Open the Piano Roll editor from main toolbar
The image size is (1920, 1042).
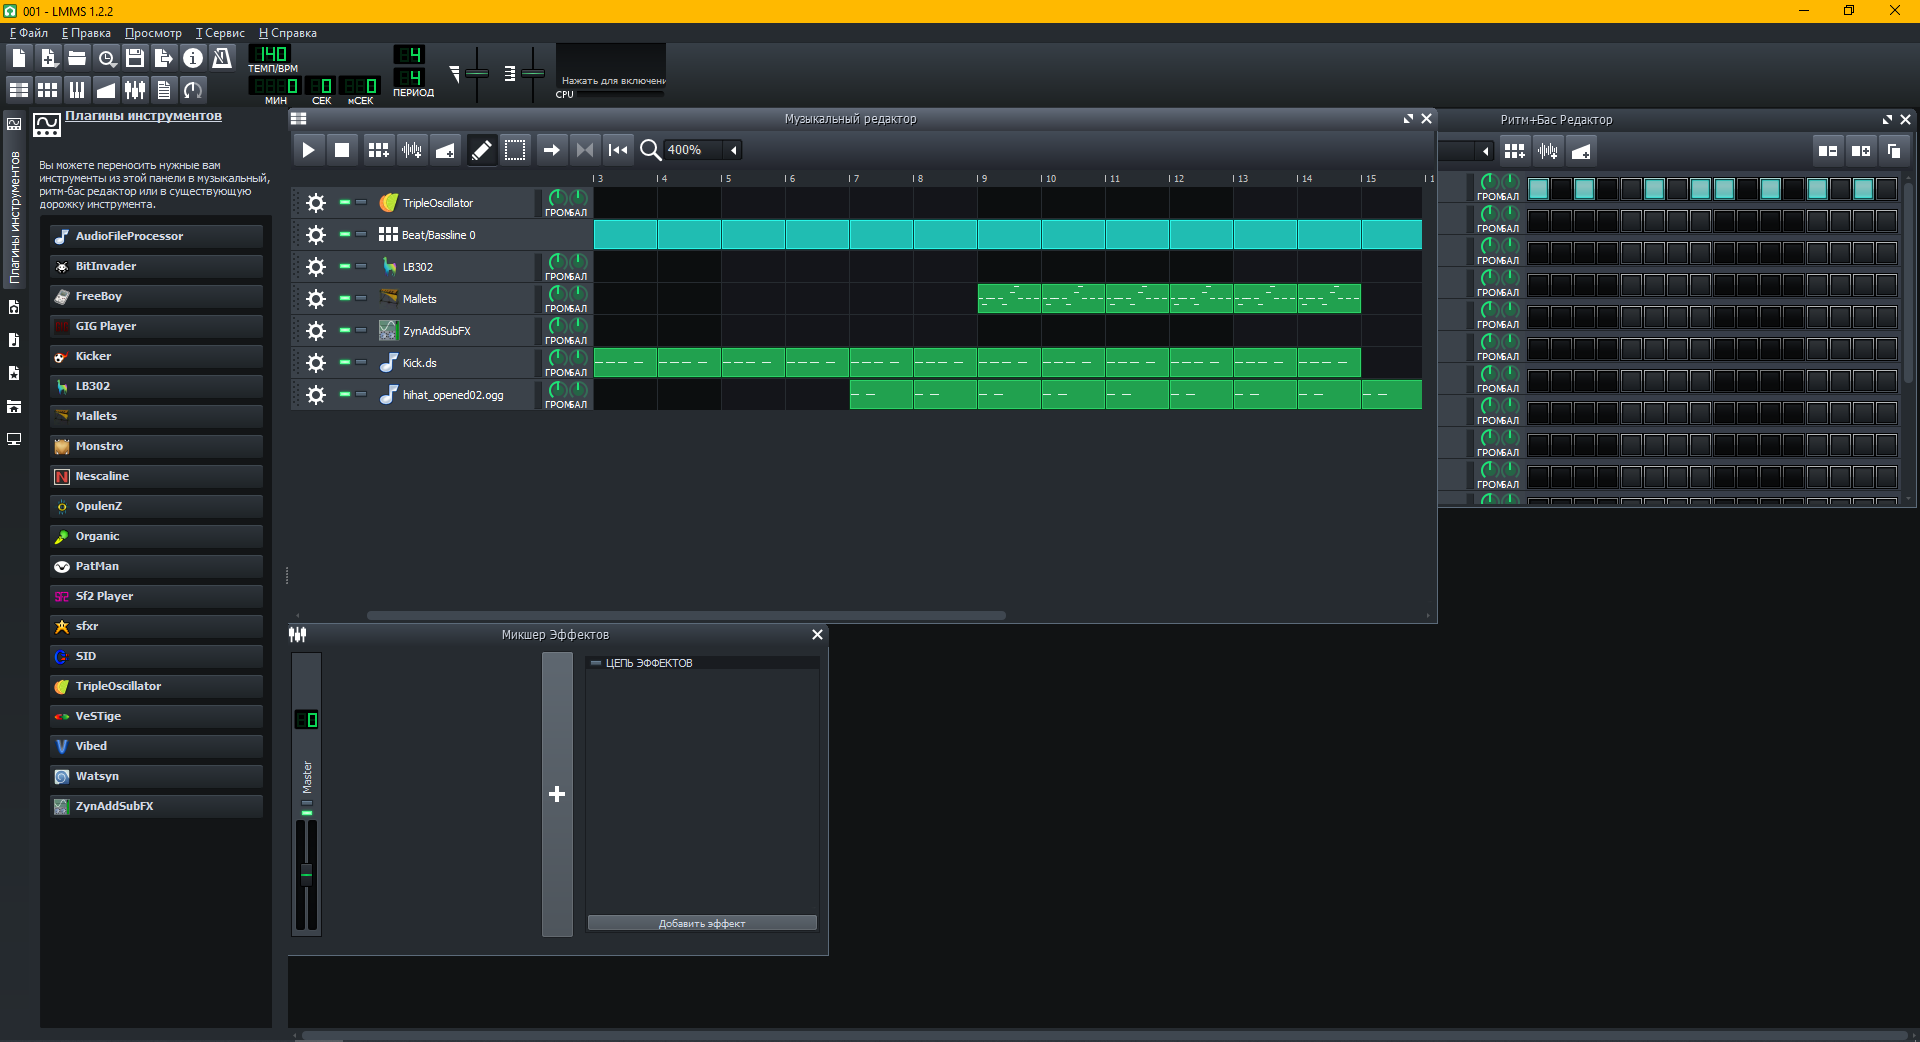76,90
